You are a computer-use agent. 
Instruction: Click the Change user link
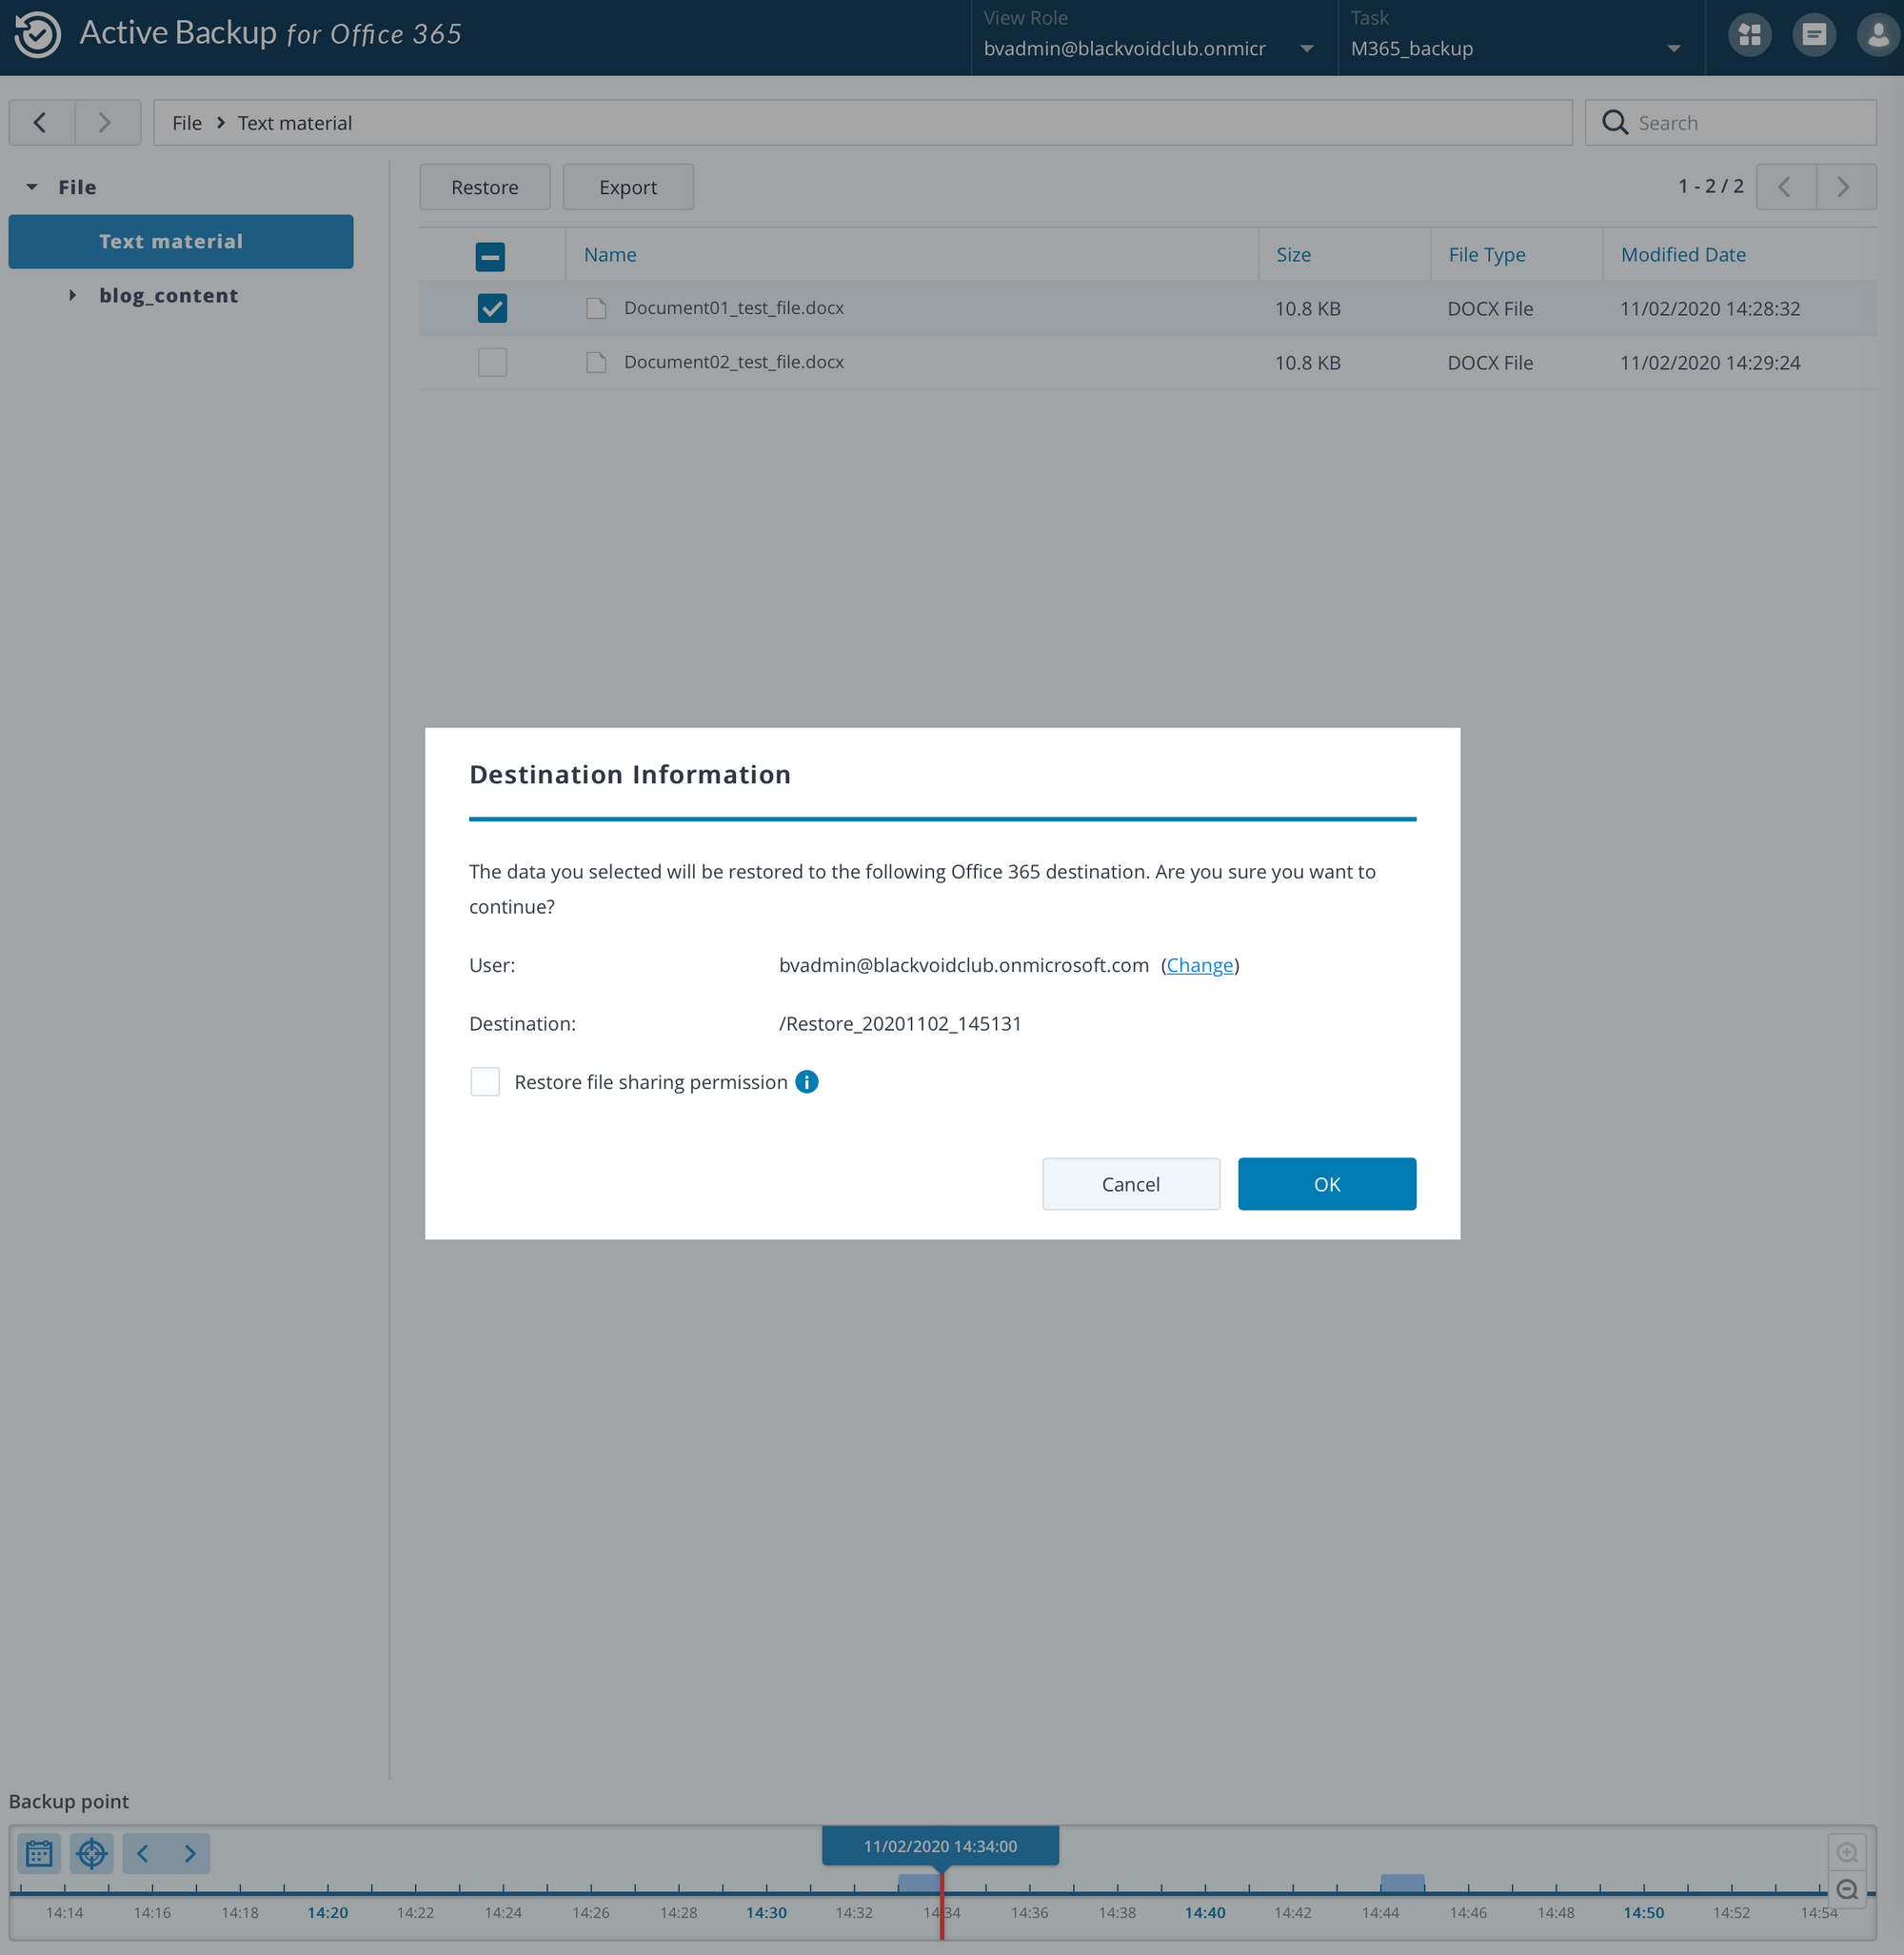(1200, 965)
